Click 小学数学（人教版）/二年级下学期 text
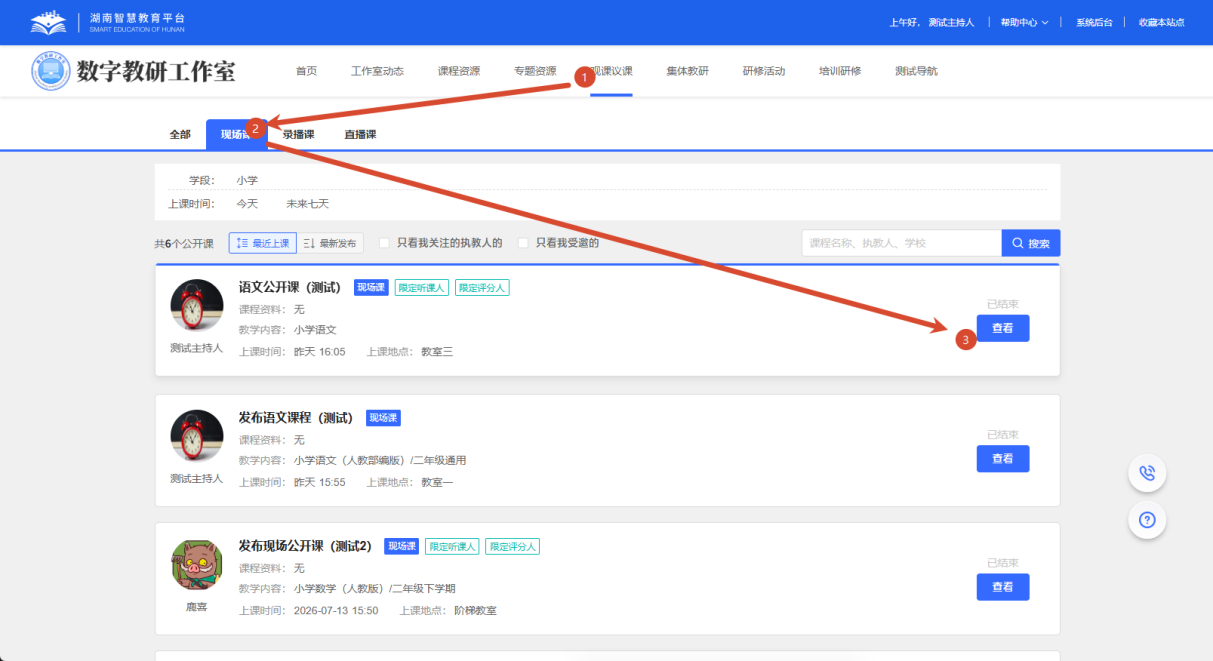 point(375,588)
